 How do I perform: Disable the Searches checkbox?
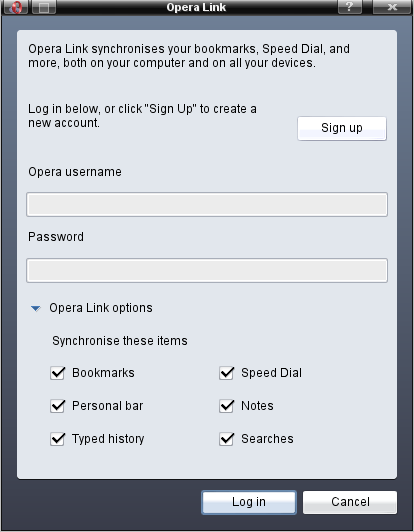pyautogui.click(x=226, y=439)
